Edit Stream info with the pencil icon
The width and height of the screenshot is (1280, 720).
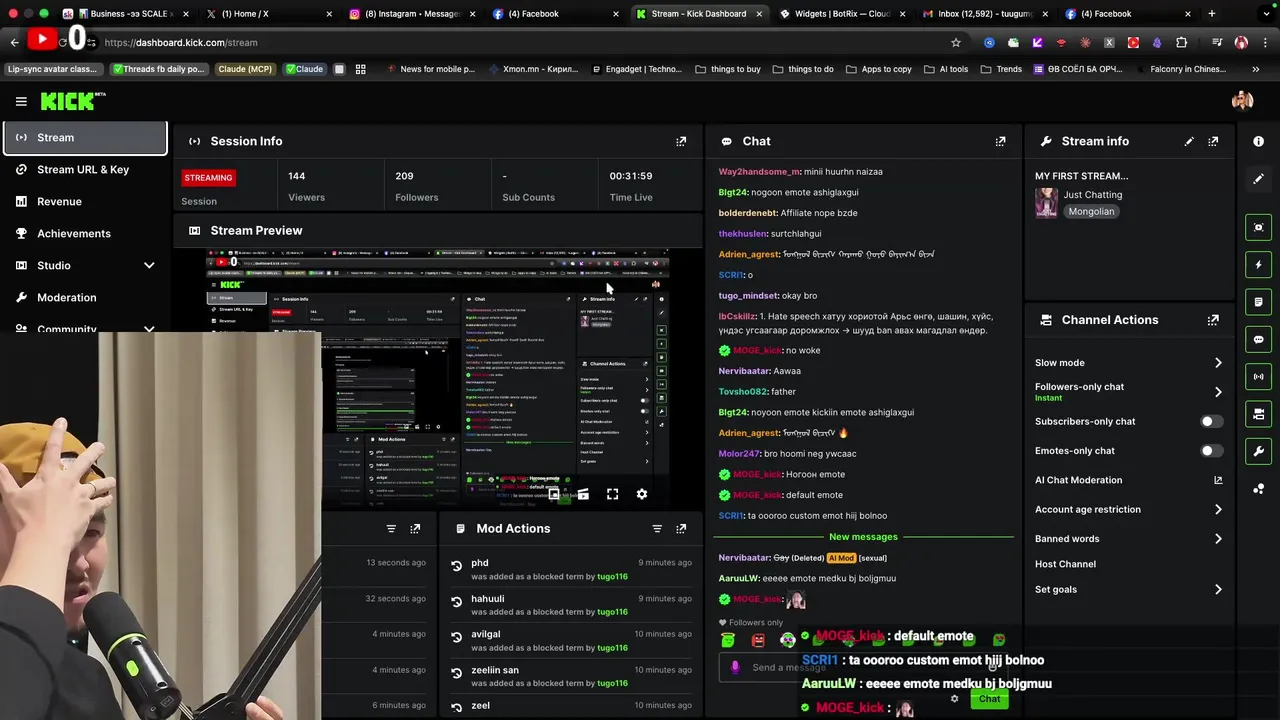tap(1189, 141)
